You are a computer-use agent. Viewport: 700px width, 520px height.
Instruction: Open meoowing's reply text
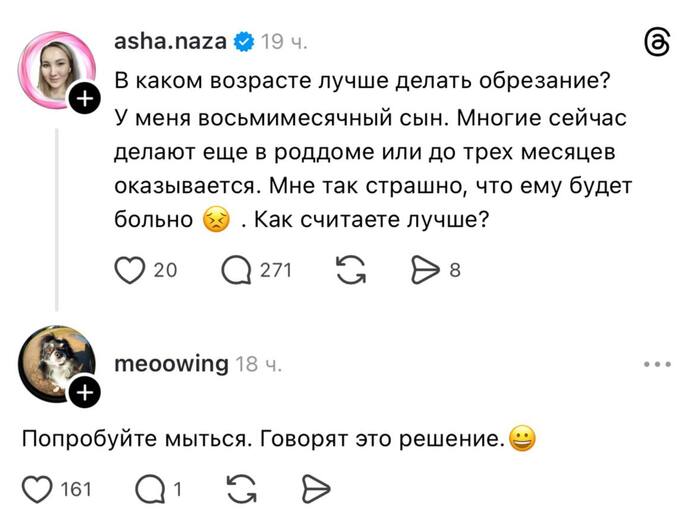coord(279,439)
